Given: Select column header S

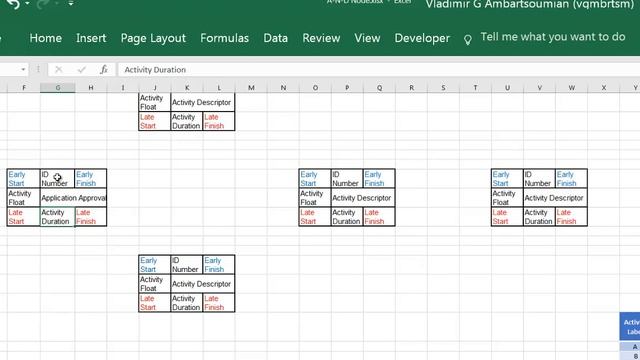Looking at the screenshot, I should point(443,88).
